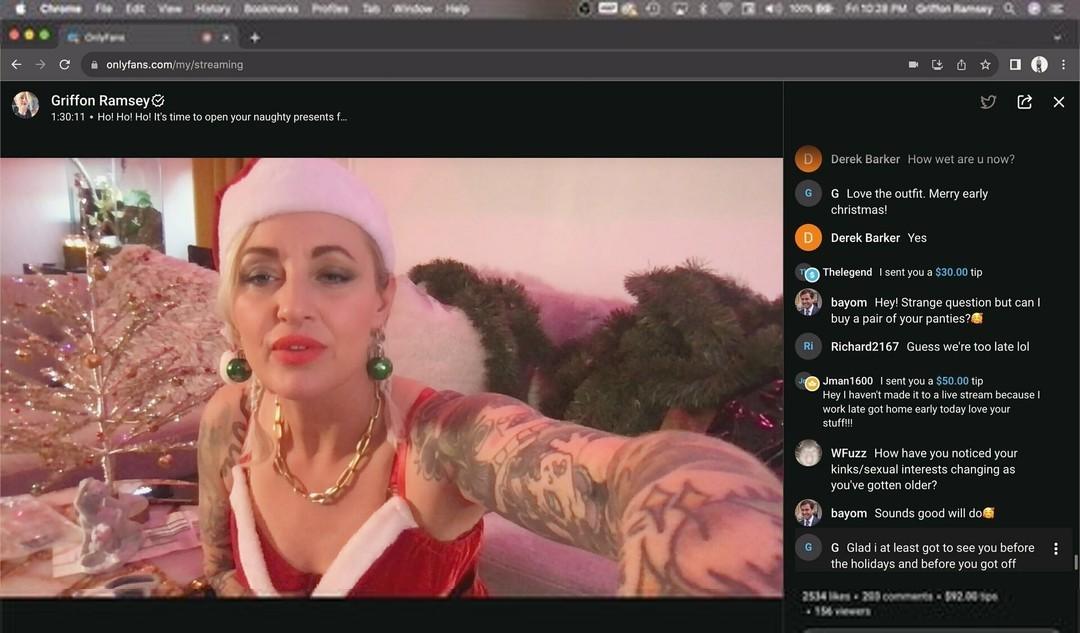Image resolution: width=1080 pixels, height=633 pixels.
Task: Click the install app icon in address bar
Action: coord(937,65)
